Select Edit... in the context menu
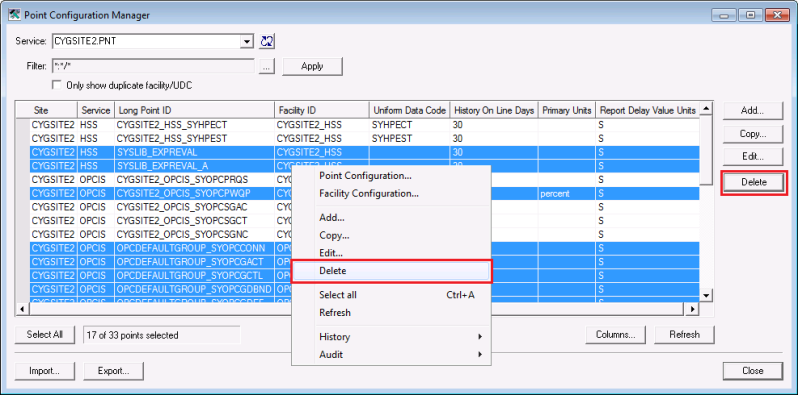The image size is (798, 395). point(391,253)
